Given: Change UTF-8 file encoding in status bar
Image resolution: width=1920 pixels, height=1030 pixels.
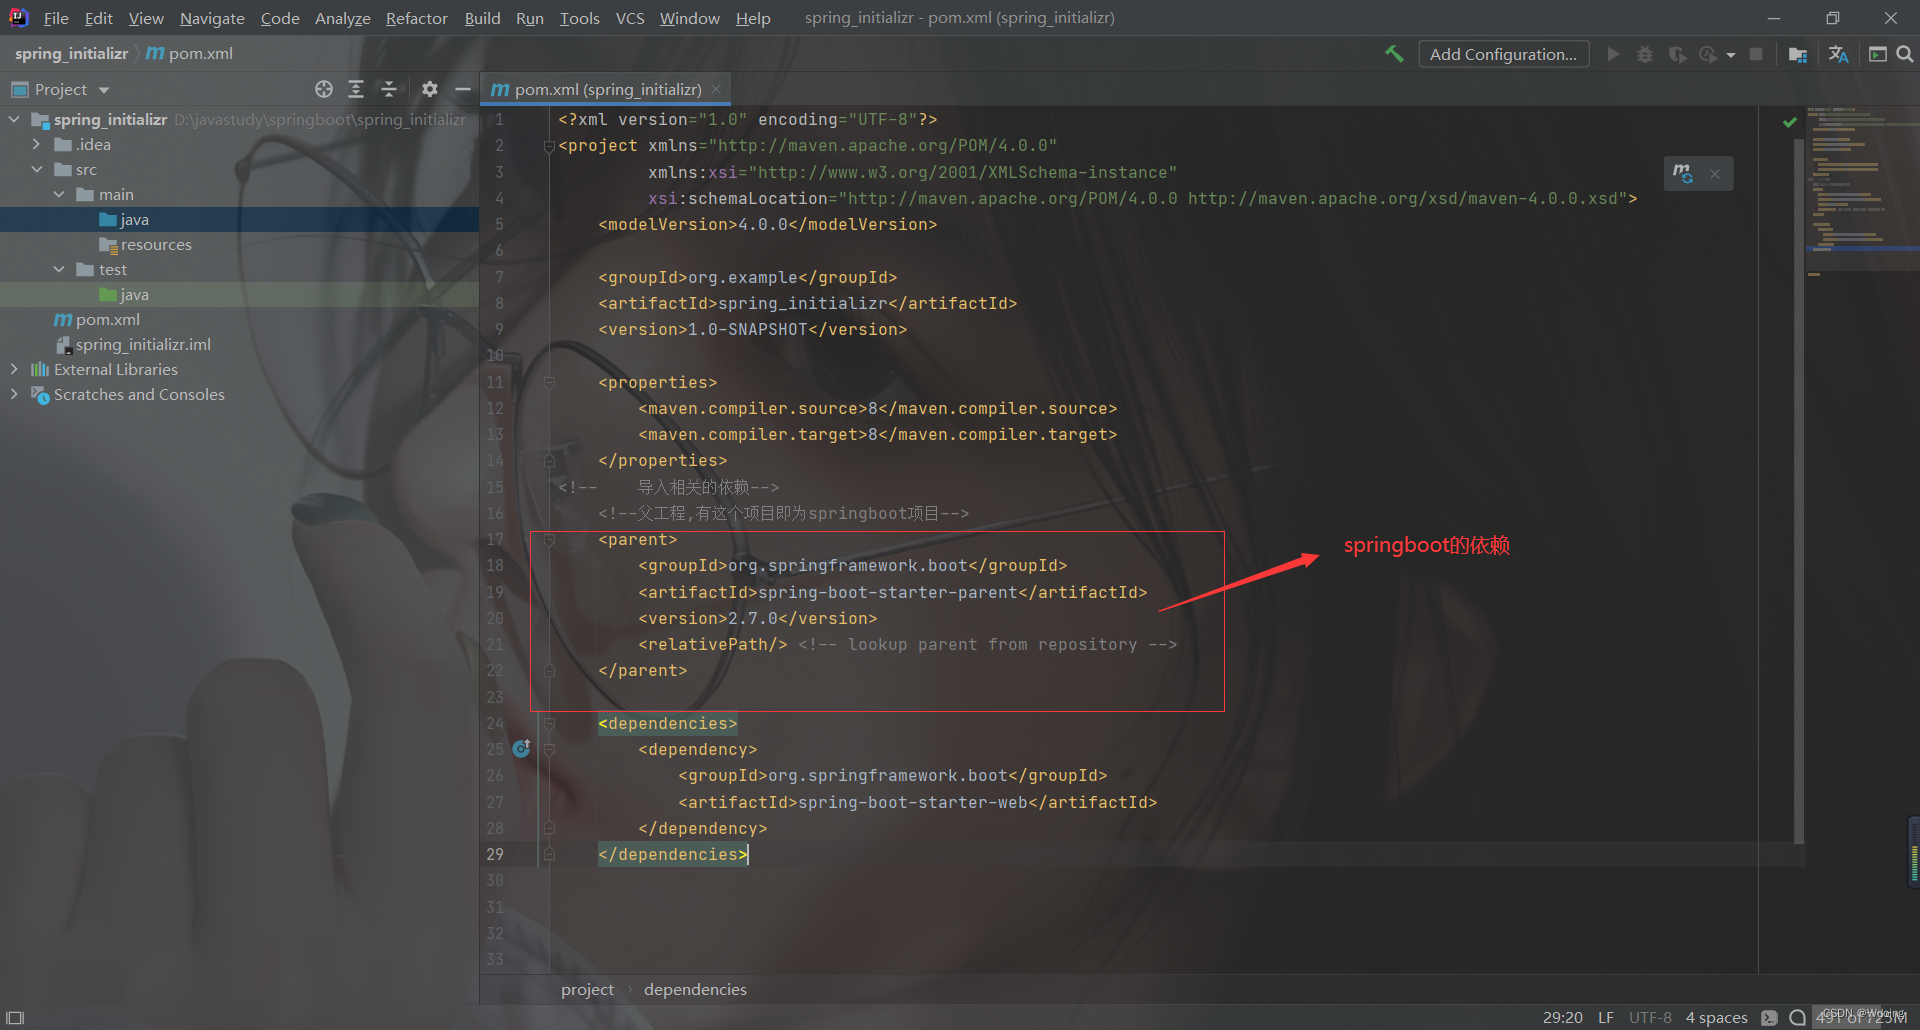Looking at the screenshot, I should click(x=1650, y=1017).
